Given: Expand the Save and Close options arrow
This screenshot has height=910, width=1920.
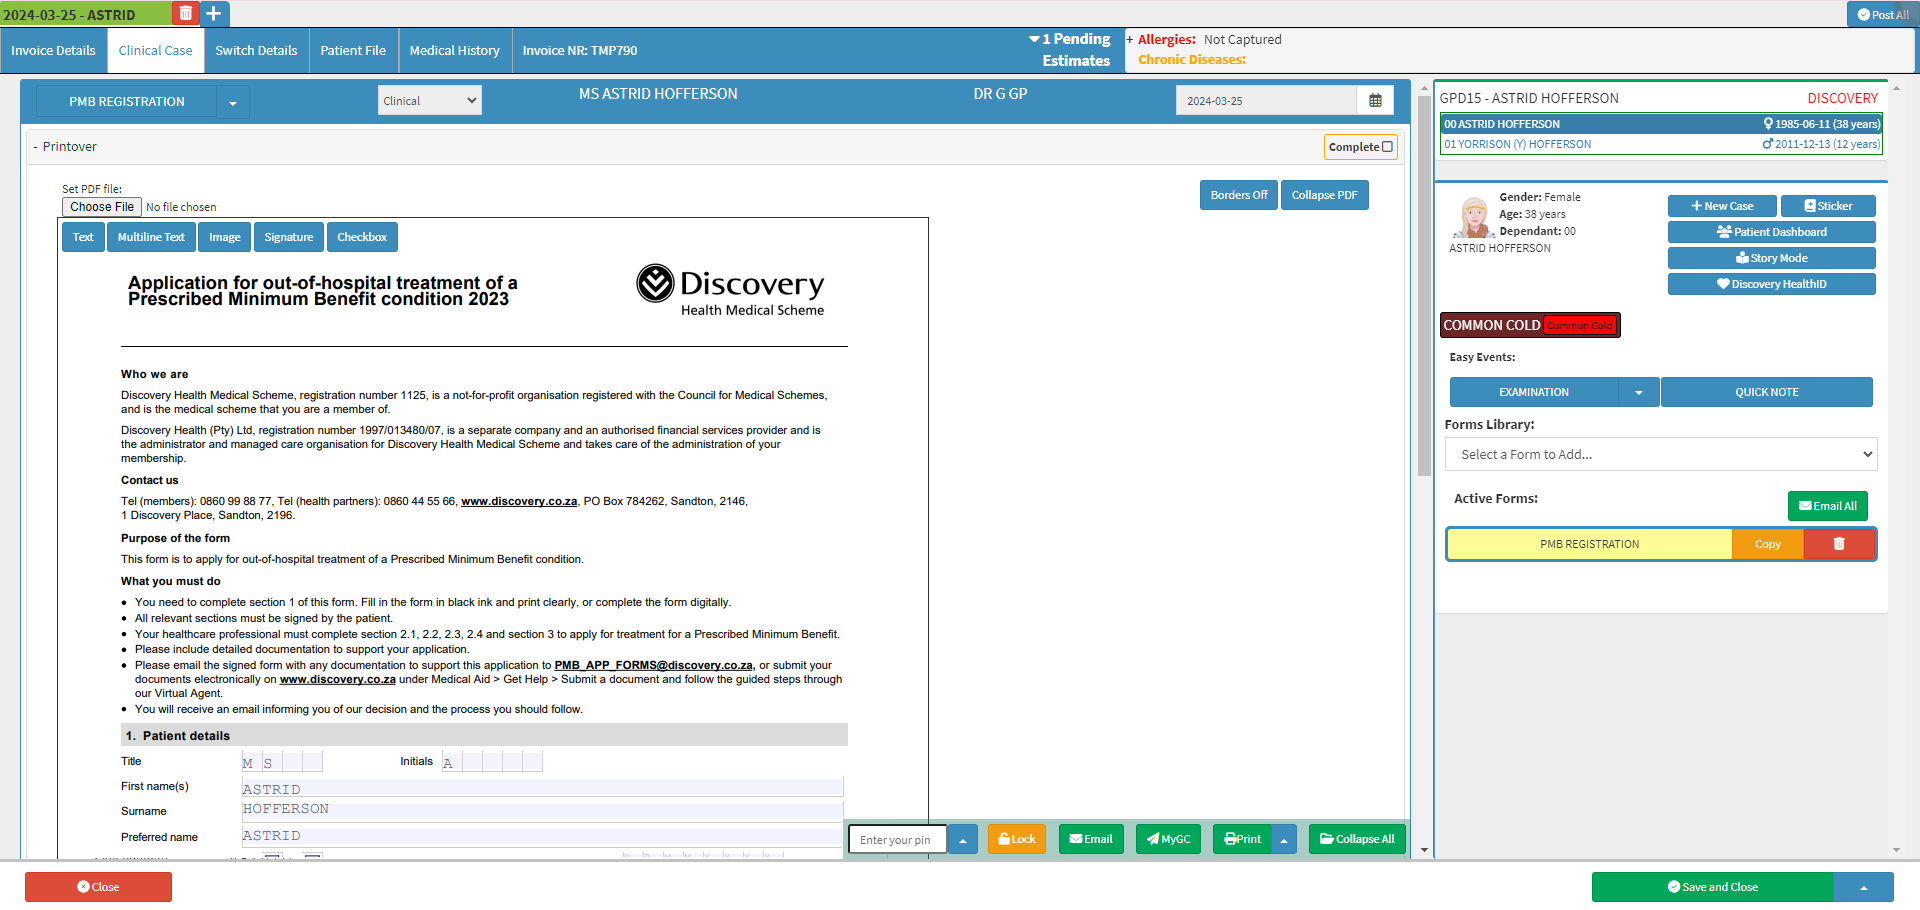Looking at the screenshot, I should [x=1864, y=887].
